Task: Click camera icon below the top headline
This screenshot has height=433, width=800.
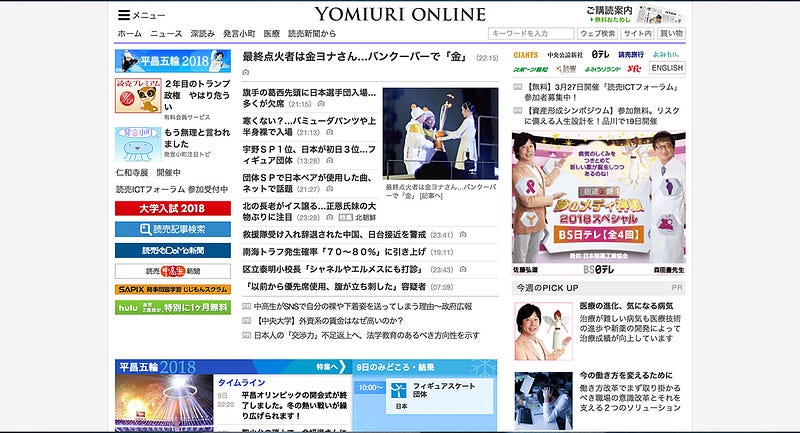Action: [245, 72]
